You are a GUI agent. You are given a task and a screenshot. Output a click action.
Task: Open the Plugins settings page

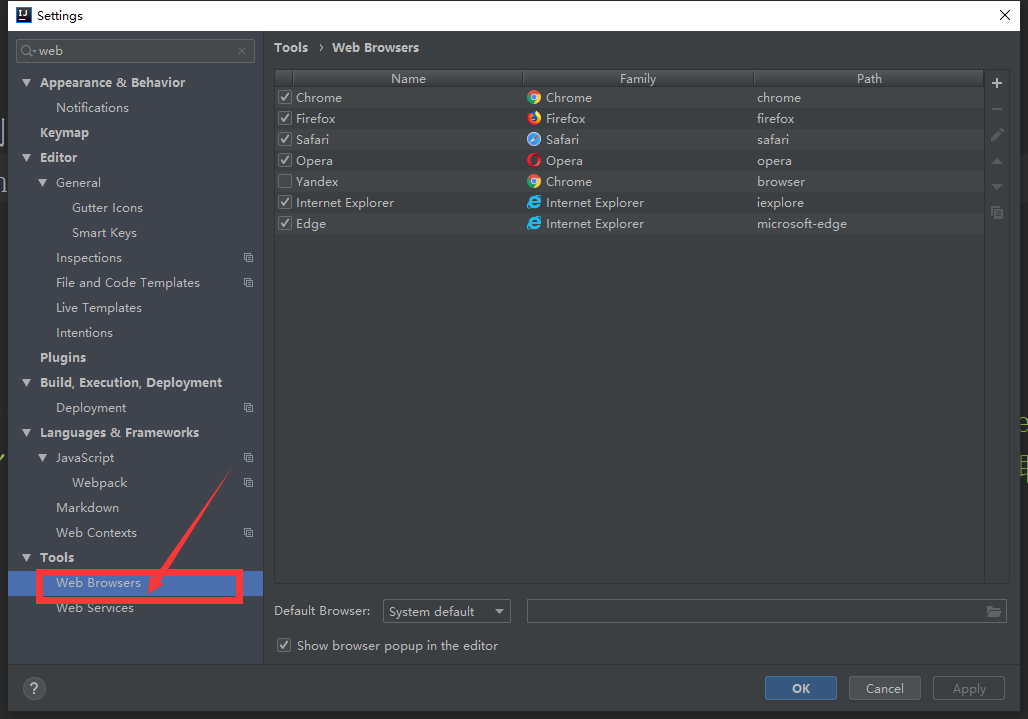pyautogui.click(x=63, y=358)
